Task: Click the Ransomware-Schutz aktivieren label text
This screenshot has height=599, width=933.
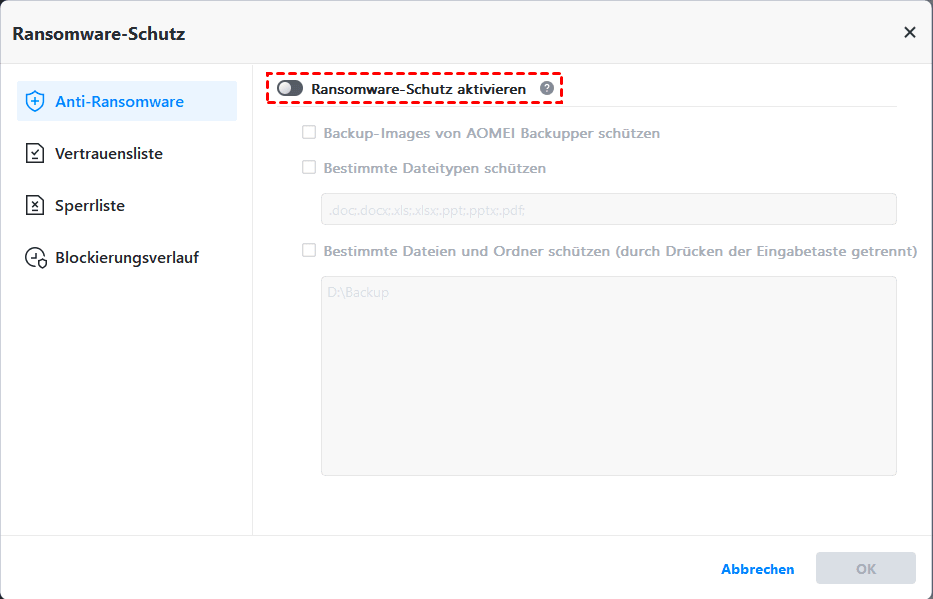Action: point(418,89)
